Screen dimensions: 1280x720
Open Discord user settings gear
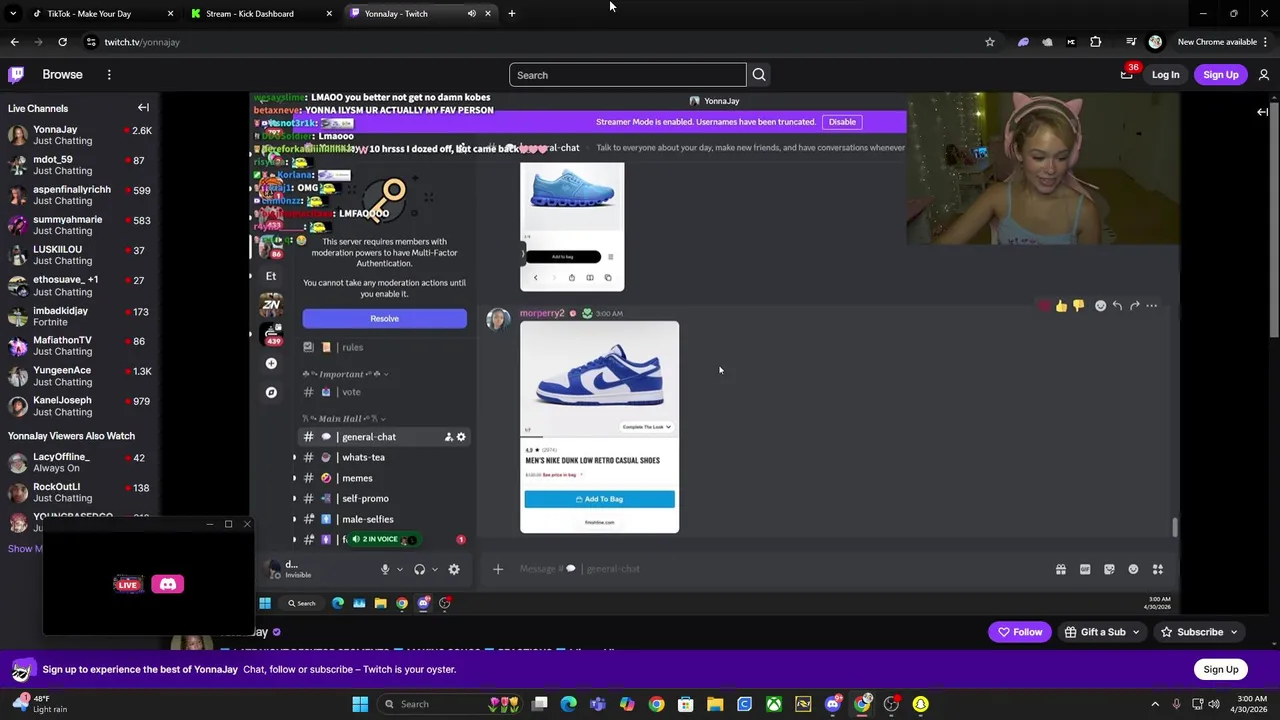tap(454, 569)
